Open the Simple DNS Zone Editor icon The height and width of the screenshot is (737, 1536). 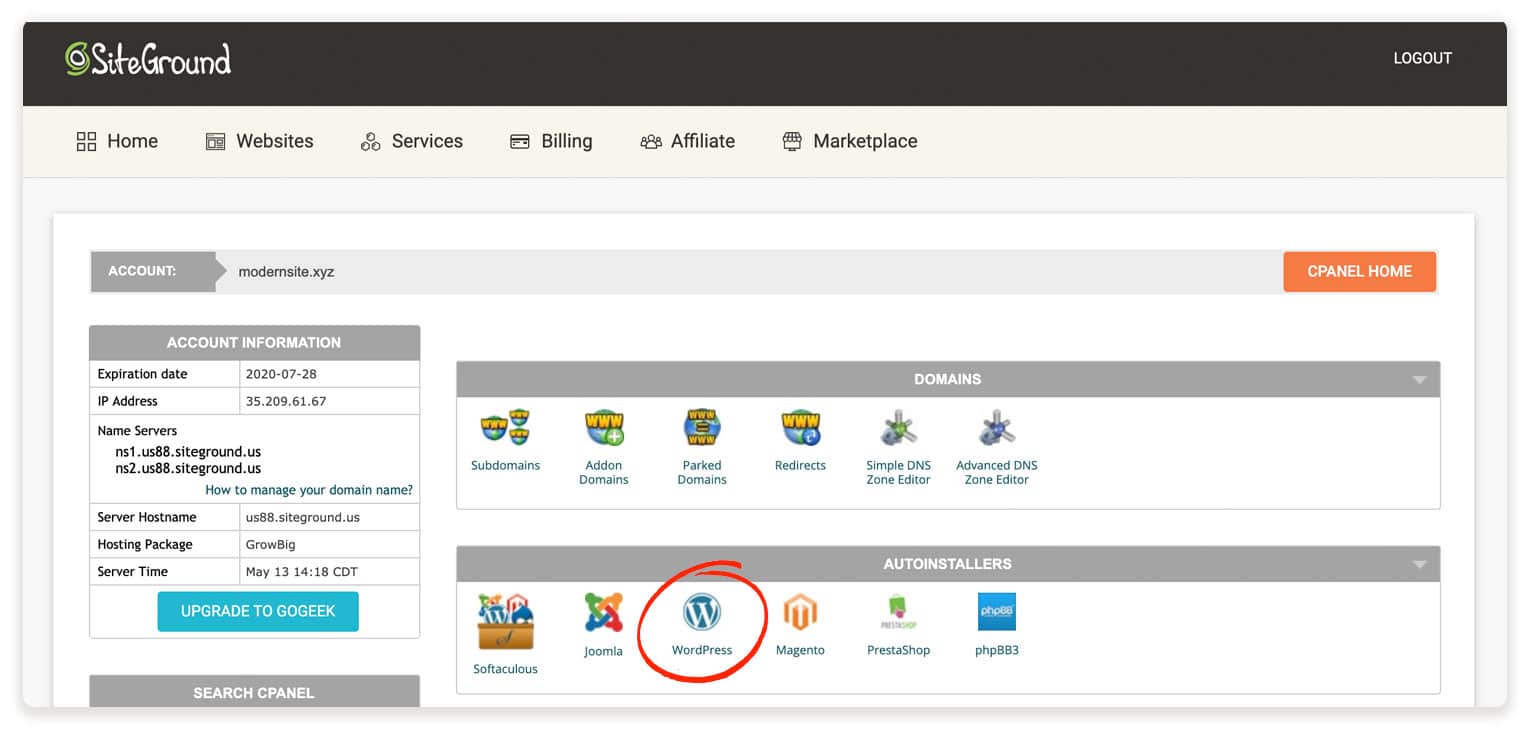898,428
